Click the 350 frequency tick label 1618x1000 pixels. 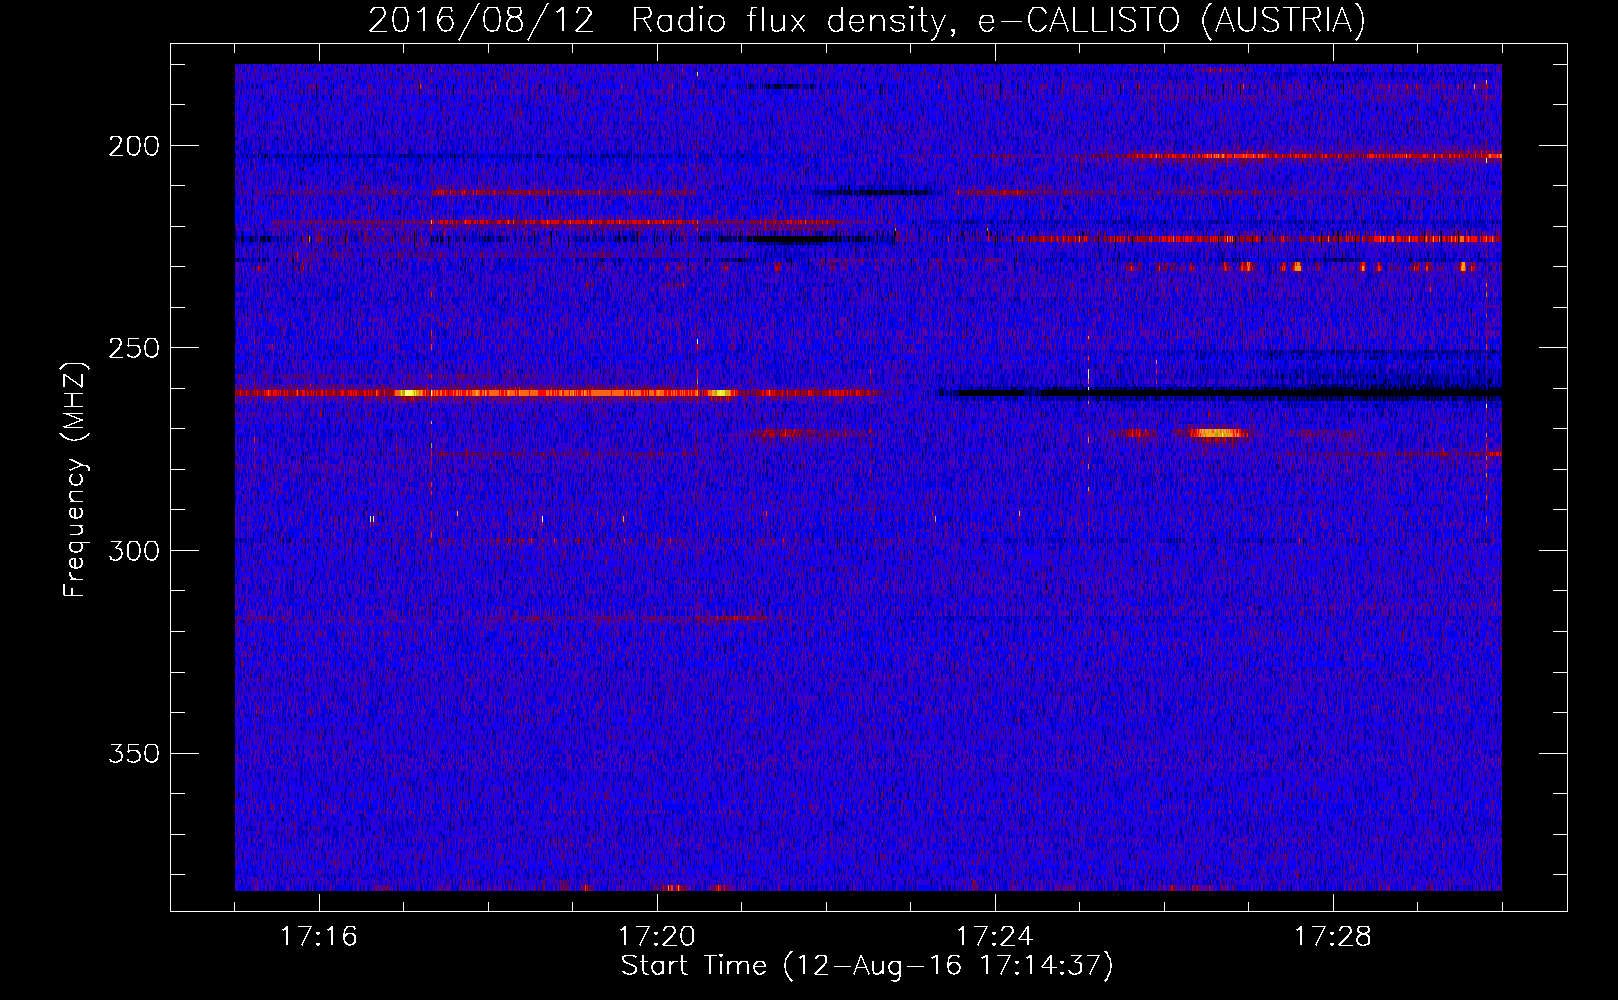[x=133, y=753]
